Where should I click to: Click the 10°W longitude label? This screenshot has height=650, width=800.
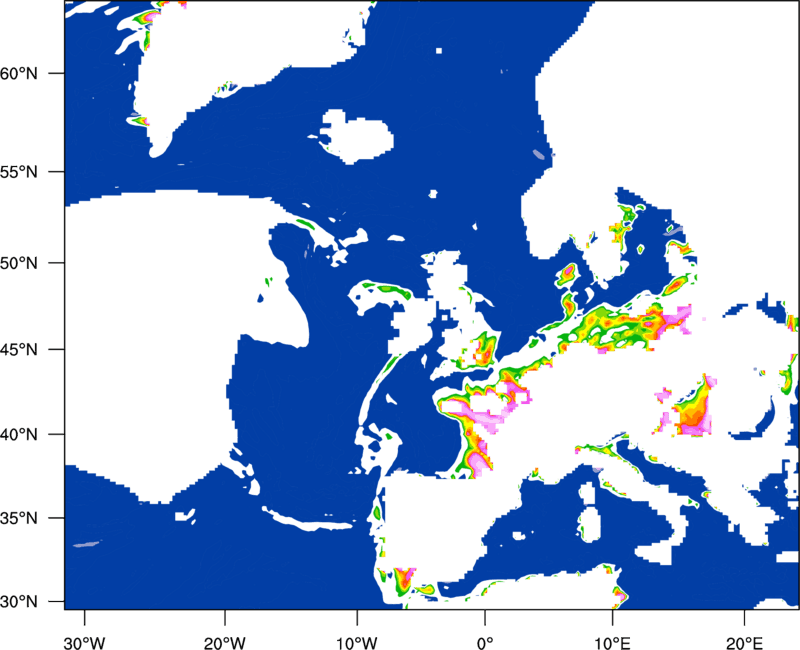pos(356,643)
